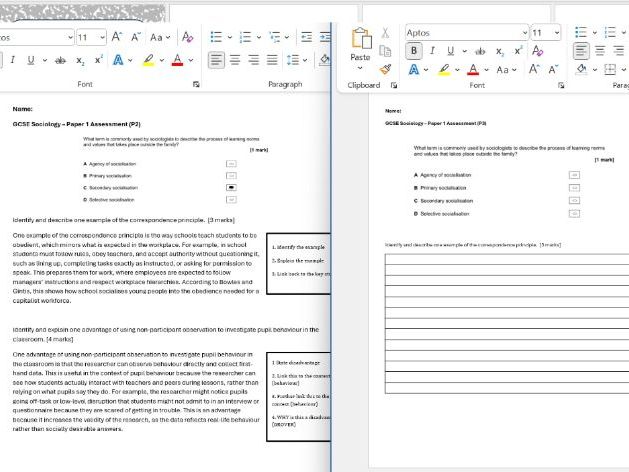Open font size dropdown in left Word window
The width and height of the screenshot is (629, 472).
[102, 37]
